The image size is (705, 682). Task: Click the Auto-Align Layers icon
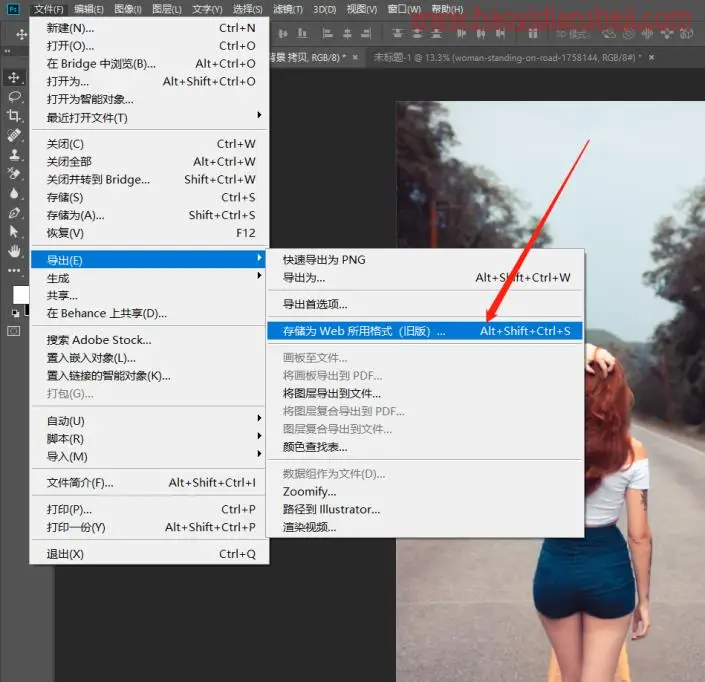pos(533,33)
